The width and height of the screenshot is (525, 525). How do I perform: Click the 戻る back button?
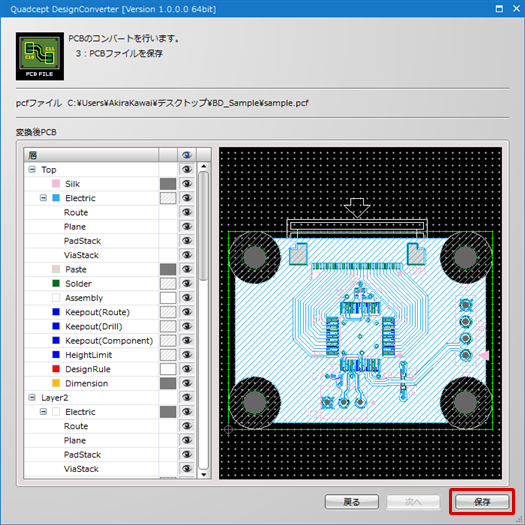(x=352, y=502)
